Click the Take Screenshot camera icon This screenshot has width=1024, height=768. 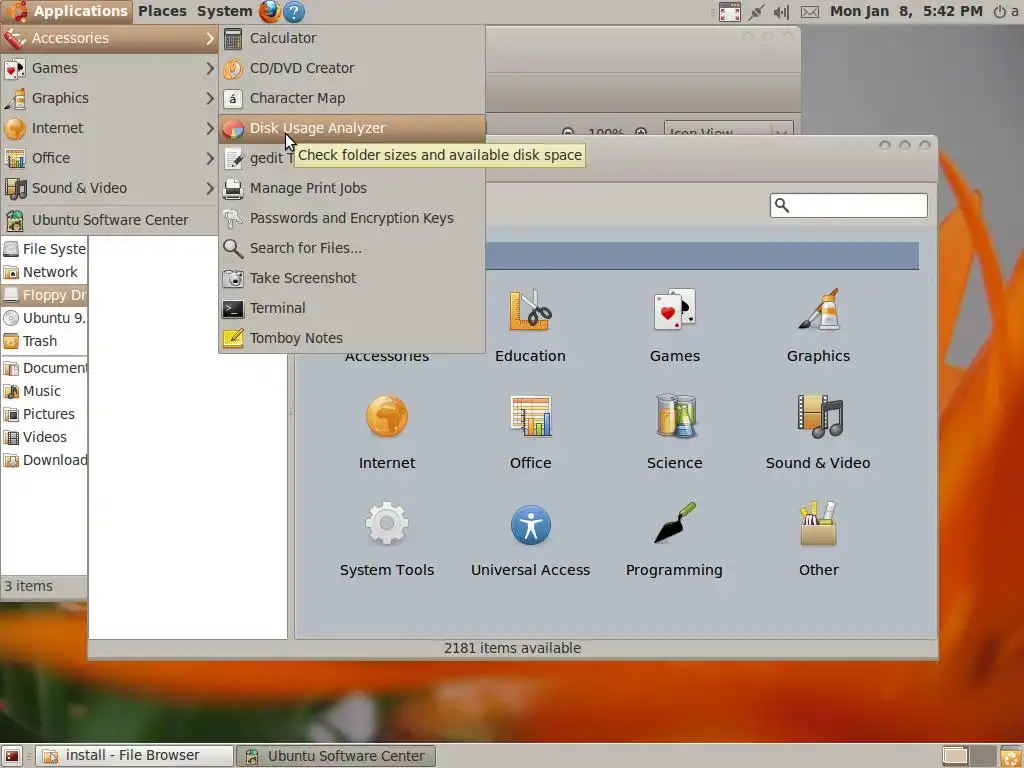pyautogui.click(x=232, y=279)
